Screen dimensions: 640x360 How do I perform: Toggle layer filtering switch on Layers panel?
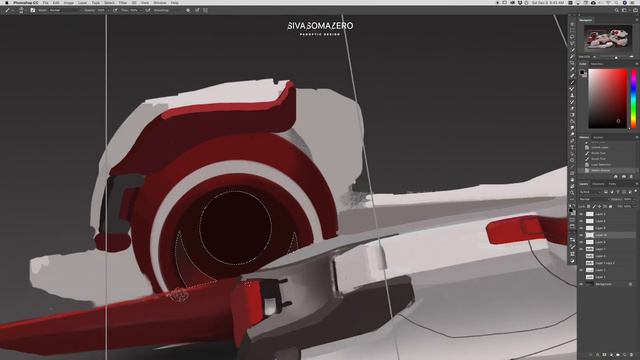(x=636, y=191)
